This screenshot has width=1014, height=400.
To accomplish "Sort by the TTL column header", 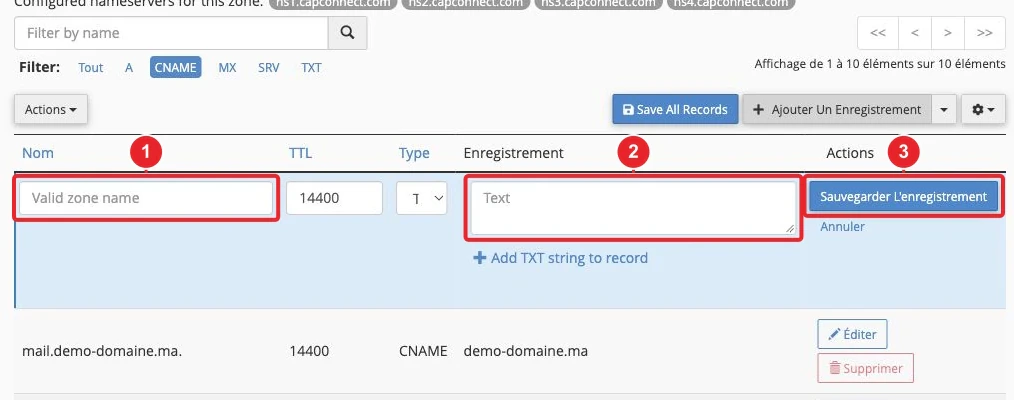I will pyautogui.click(x=300, y=153).
